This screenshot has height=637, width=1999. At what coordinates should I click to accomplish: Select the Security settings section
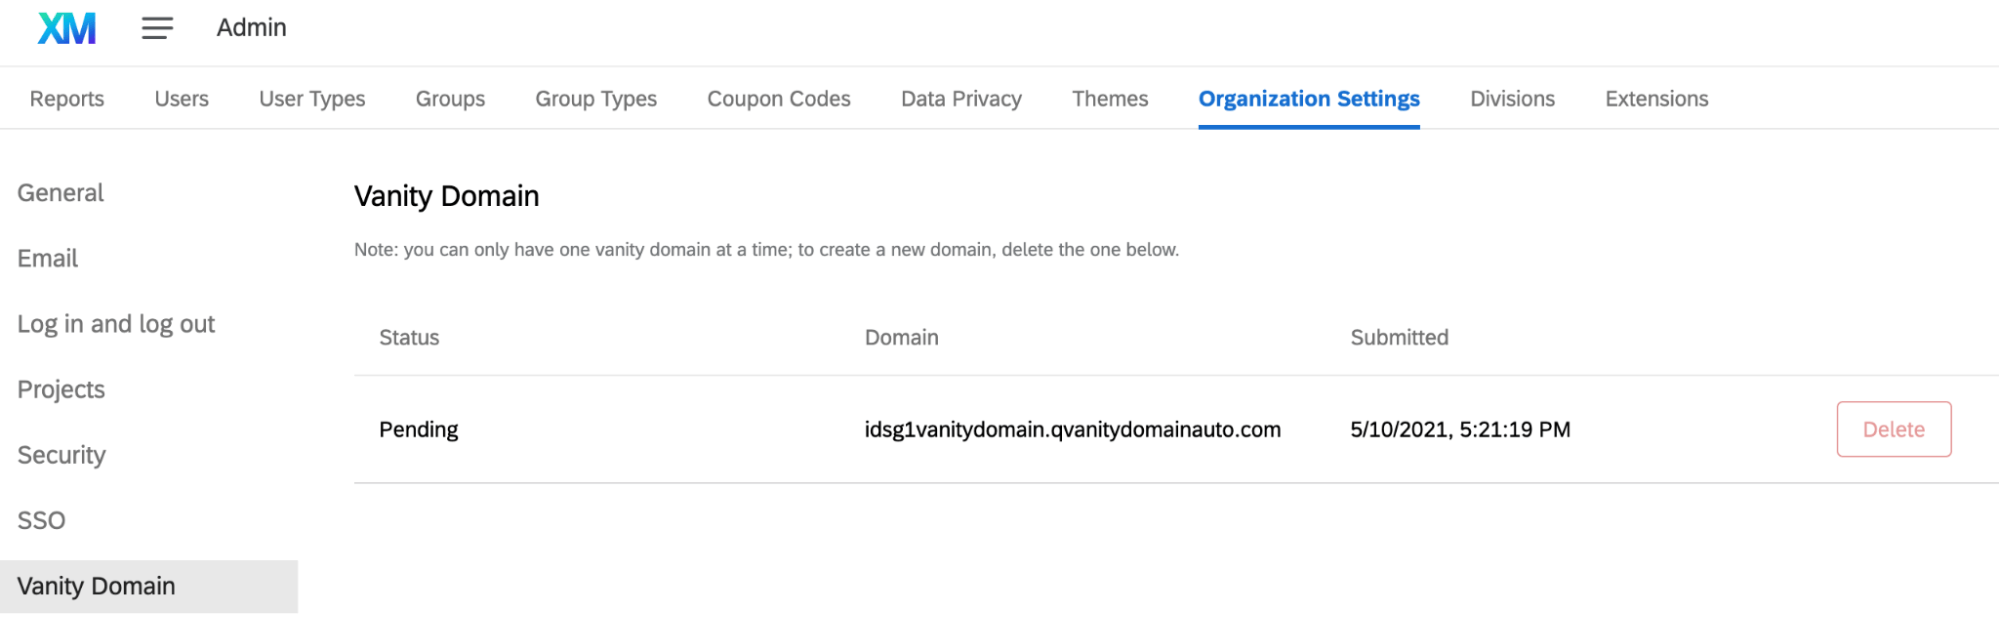pos(61,455)
